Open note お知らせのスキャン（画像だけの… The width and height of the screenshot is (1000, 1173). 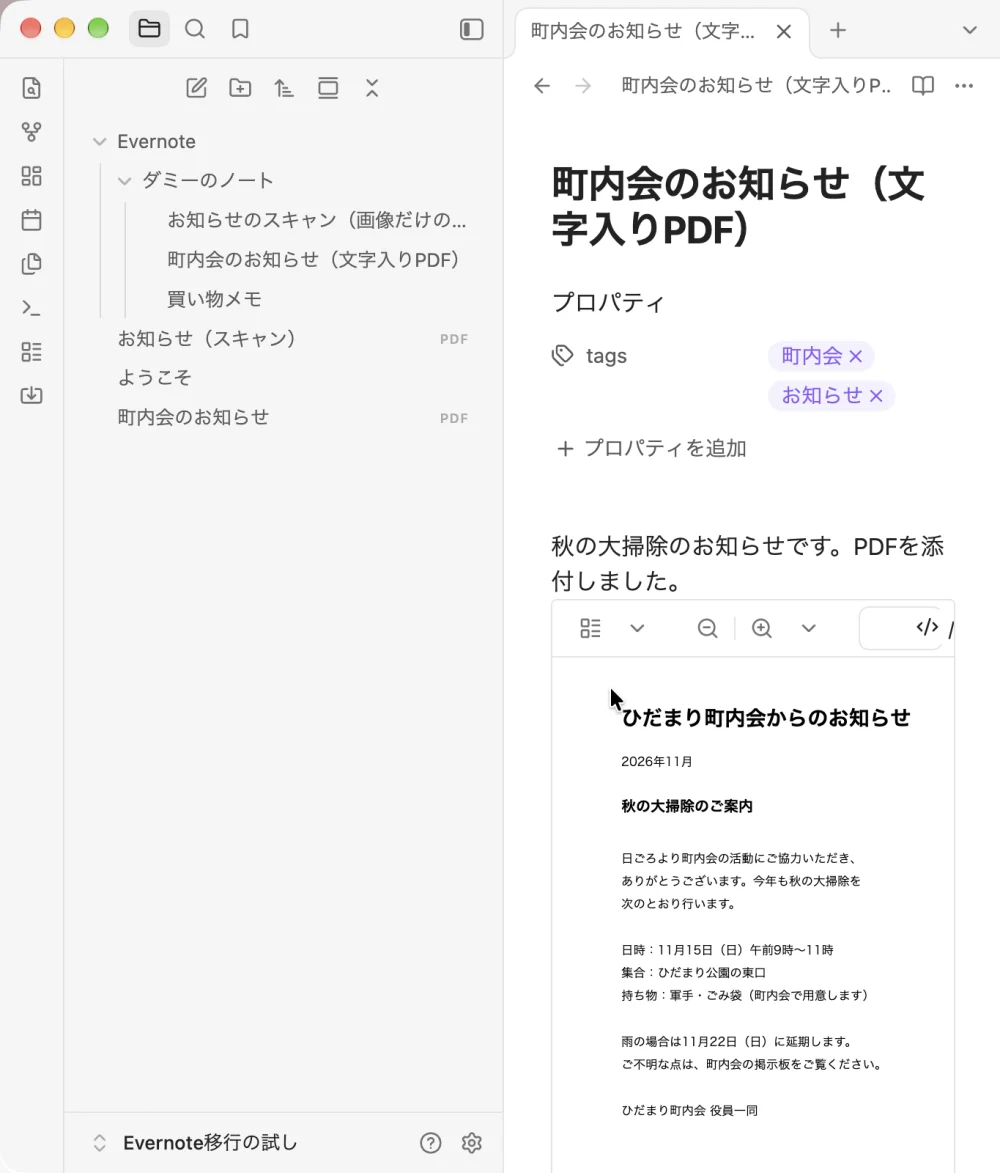(x=316, y=220)
